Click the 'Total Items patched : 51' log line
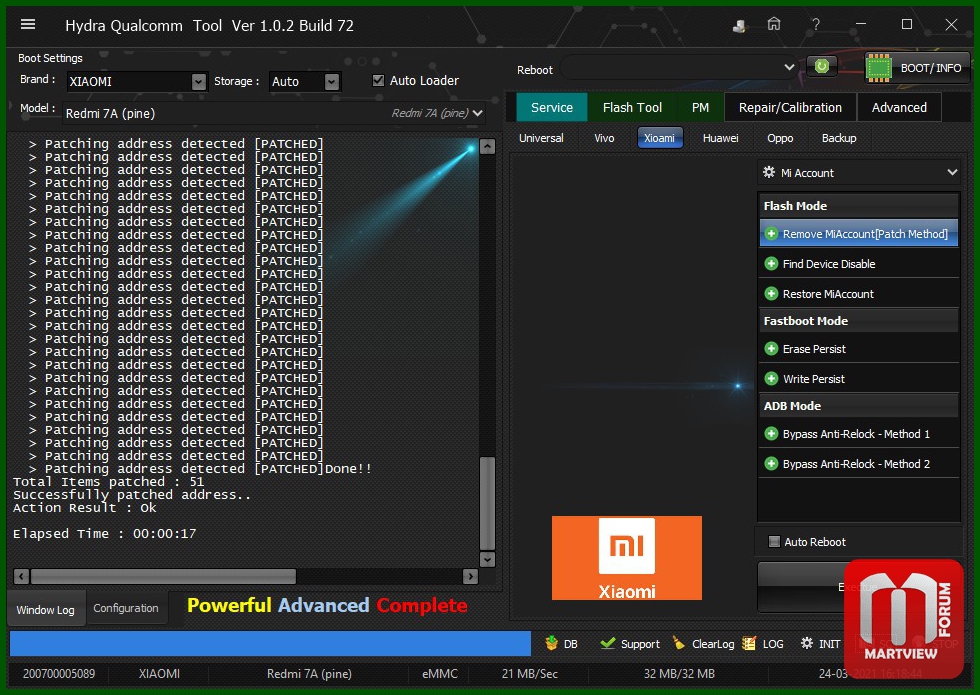The width and height of the screenshot is (980, 695). point(109,482)
